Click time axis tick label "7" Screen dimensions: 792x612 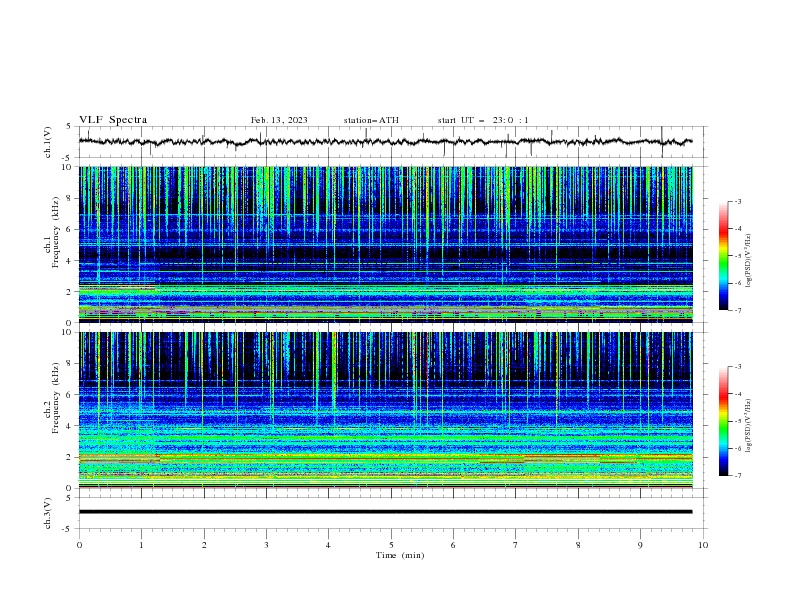[x=516, y=545]
